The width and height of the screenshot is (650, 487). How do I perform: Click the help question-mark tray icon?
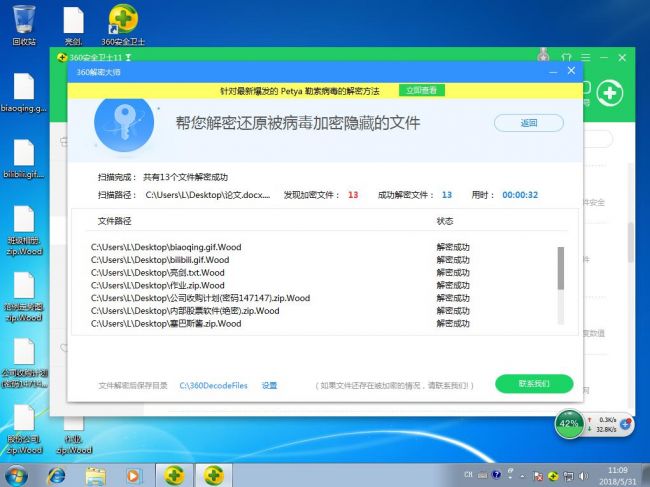(x=496, y=475)
